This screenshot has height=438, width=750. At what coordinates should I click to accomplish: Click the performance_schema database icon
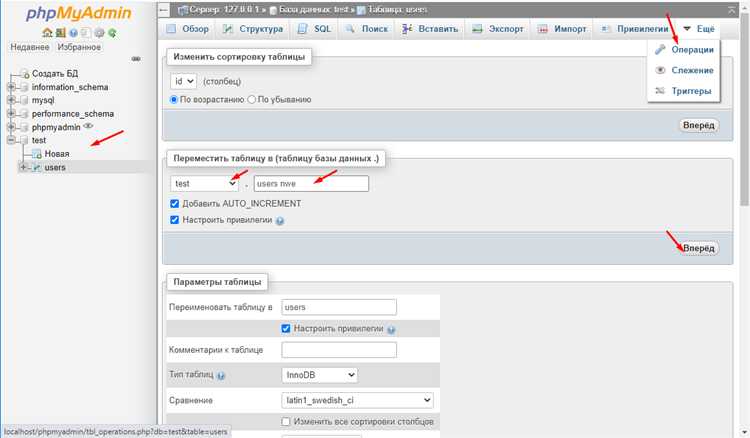point(25,114)
